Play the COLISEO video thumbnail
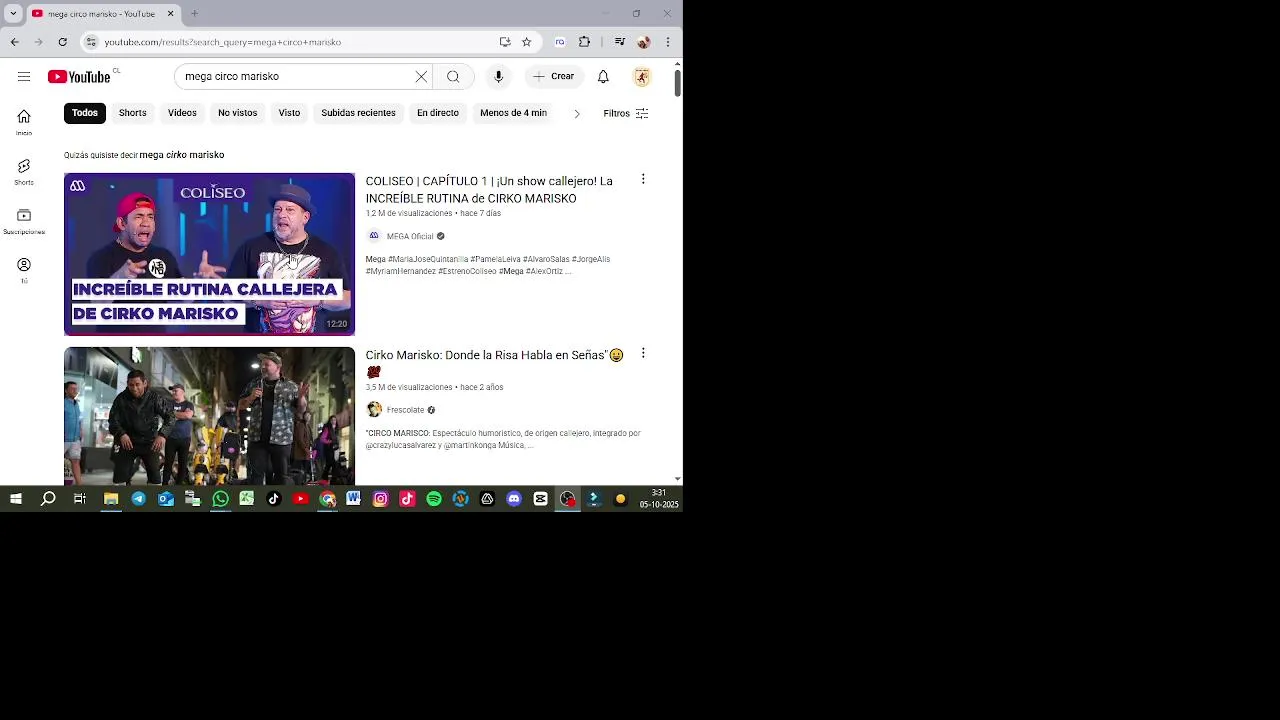 pyautogui.click(x=209, y=254)
